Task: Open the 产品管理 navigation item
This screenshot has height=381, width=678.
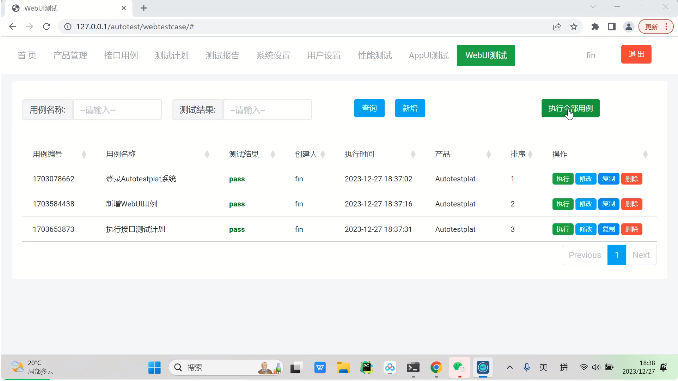Action: pos(70,55)
